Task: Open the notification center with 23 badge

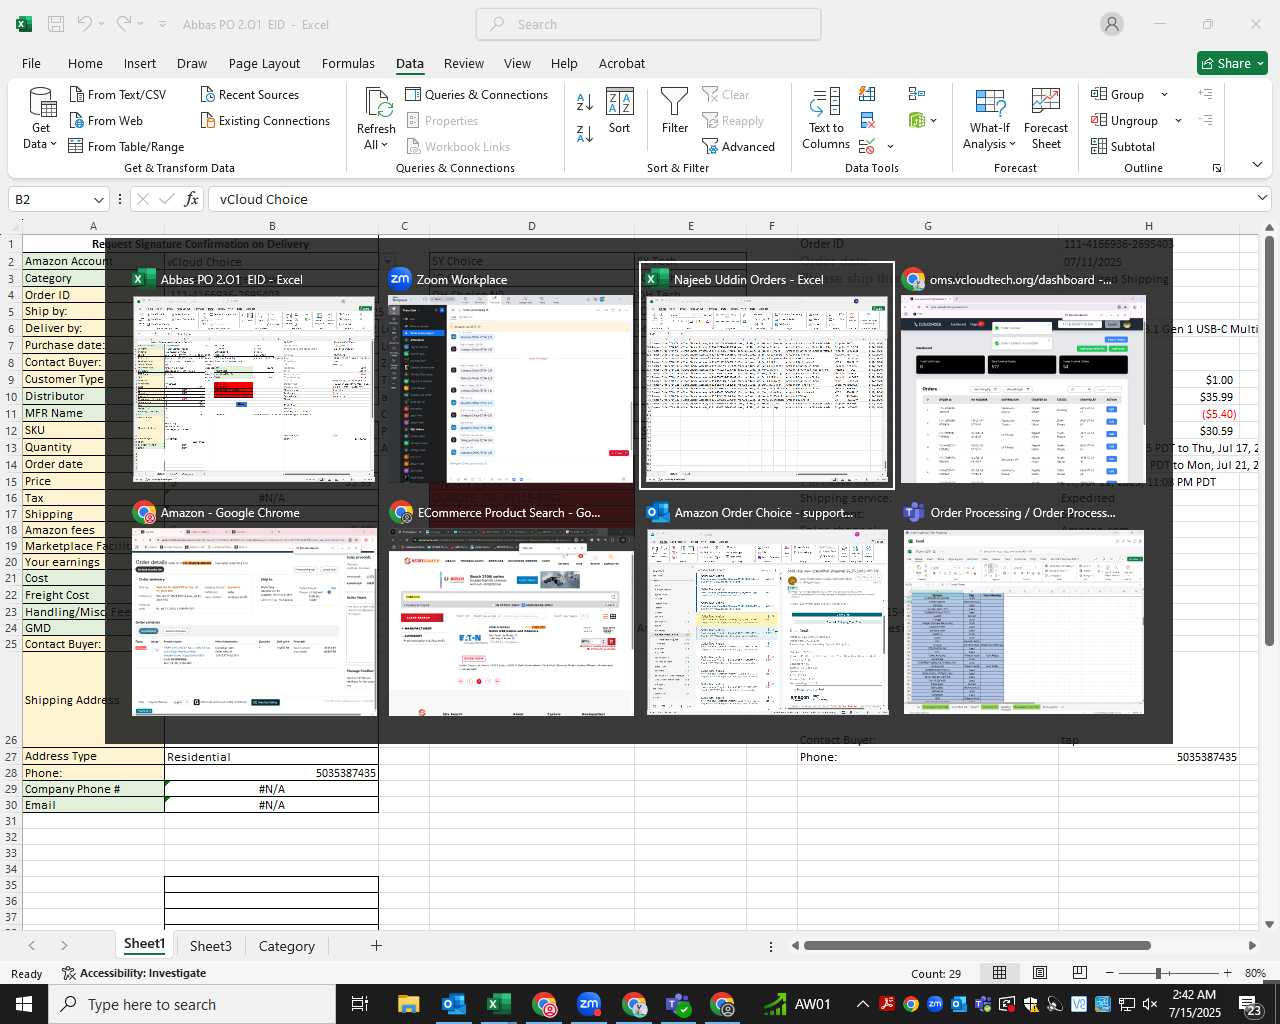Action: 1250,1004
